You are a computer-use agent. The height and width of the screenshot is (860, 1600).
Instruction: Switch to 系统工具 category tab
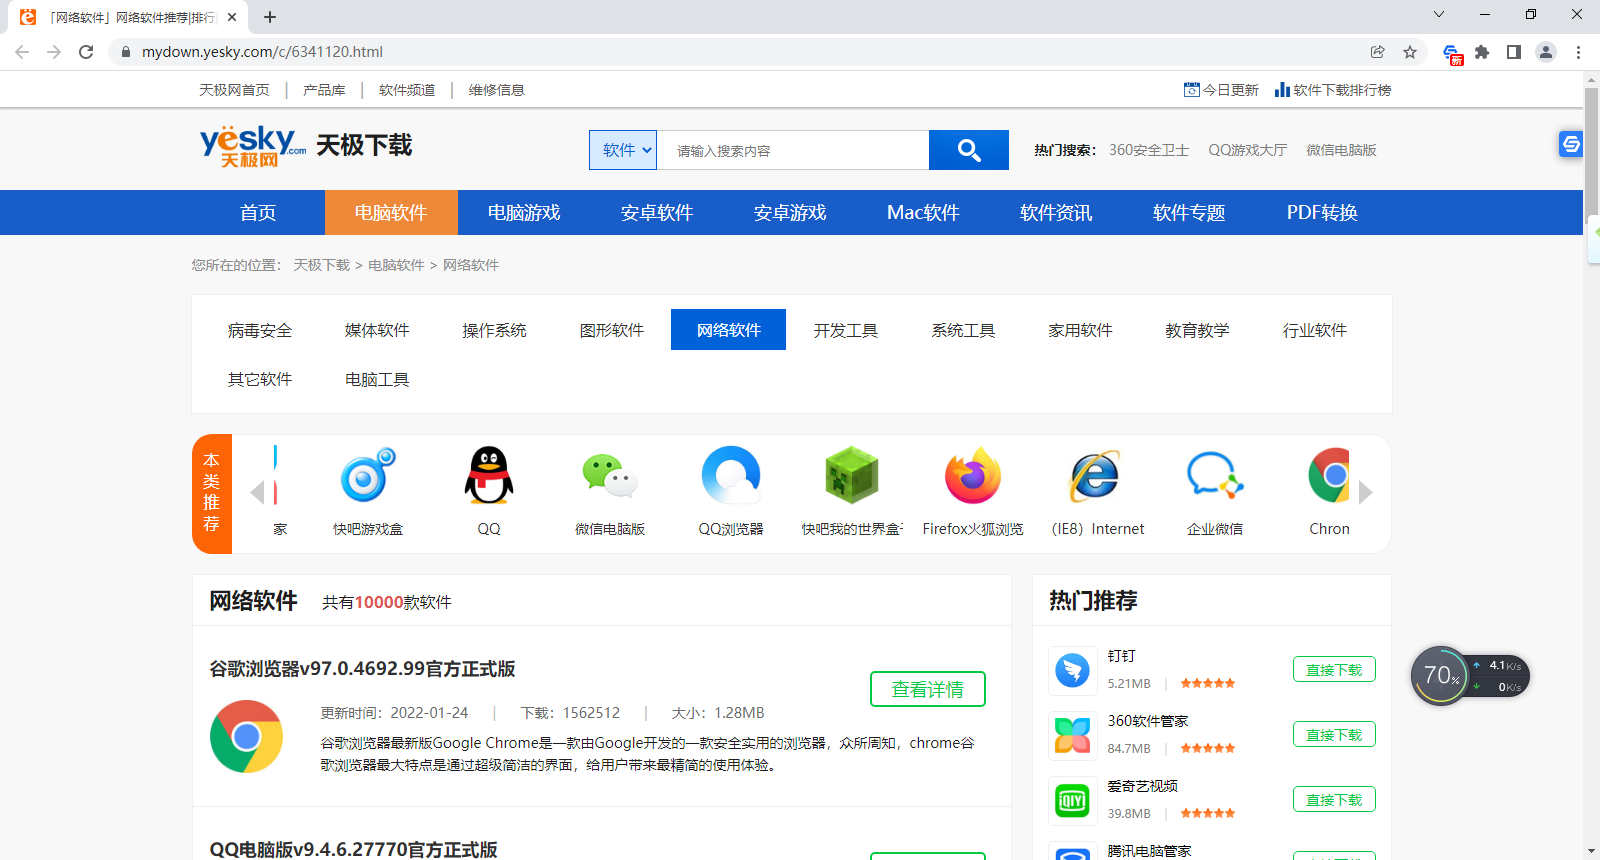(963, 330)
